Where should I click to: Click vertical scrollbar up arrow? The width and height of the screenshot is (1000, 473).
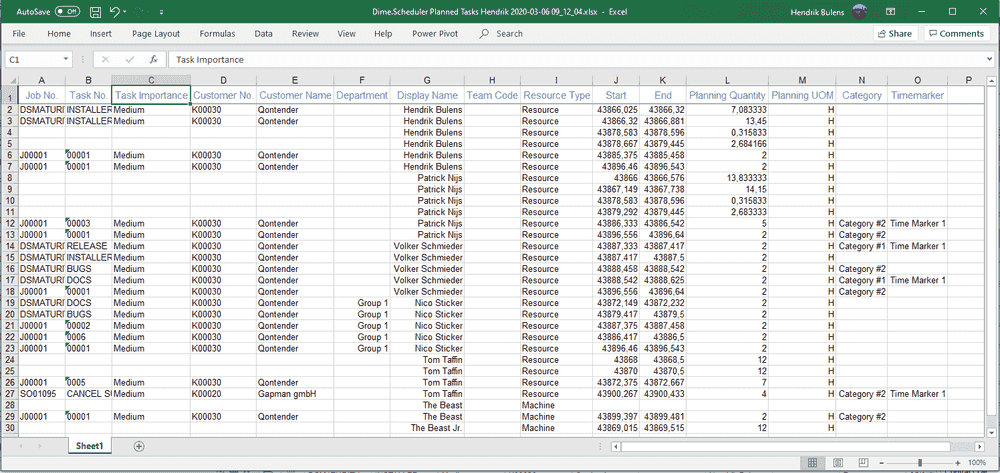991,81
